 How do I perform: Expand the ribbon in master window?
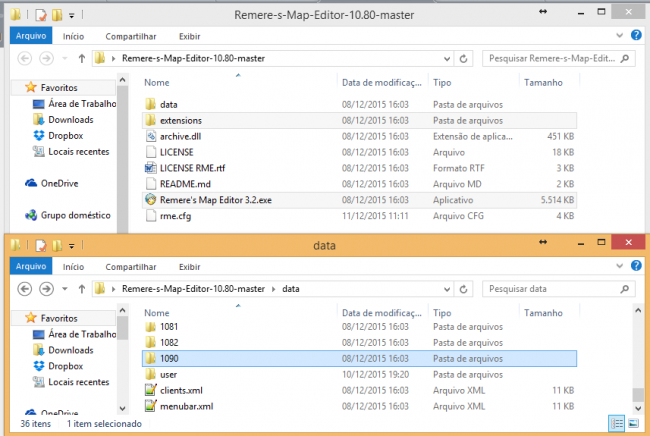click(x=619, y=35)
